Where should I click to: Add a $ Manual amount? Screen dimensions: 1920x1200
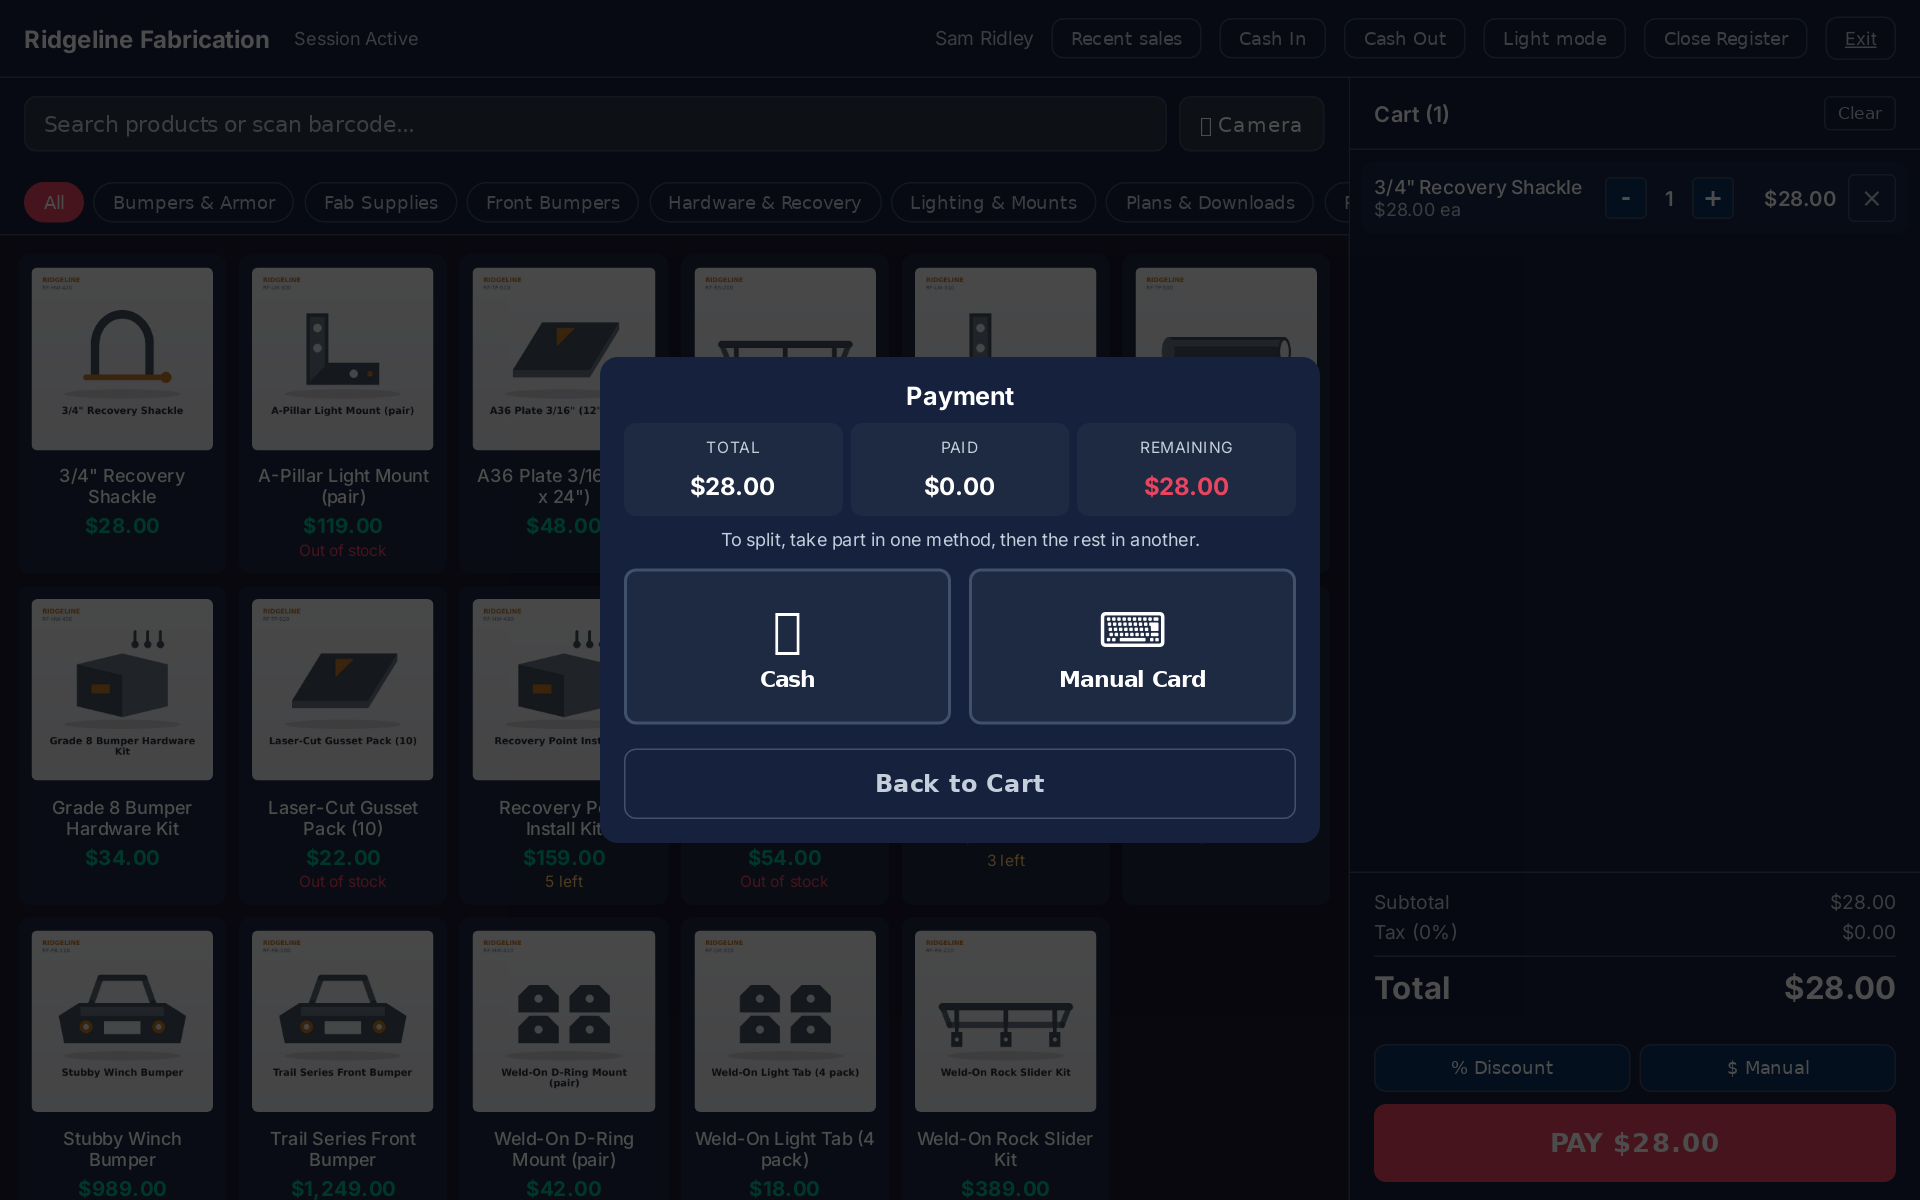(1767, 1068)
